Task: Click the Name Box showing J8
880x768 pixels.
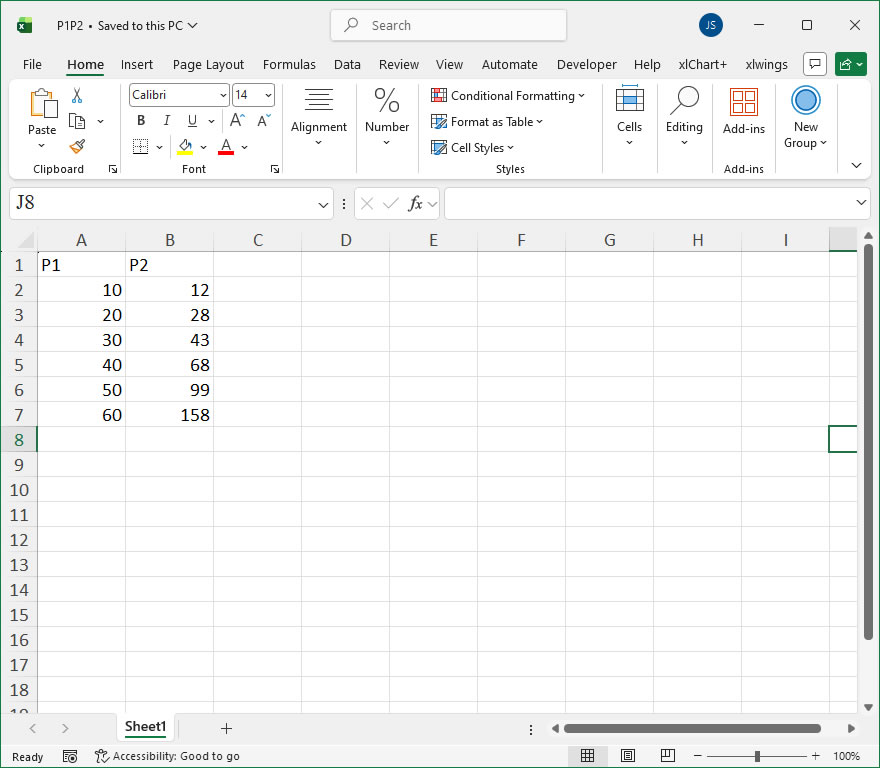Action: click(x=160, y=203)
